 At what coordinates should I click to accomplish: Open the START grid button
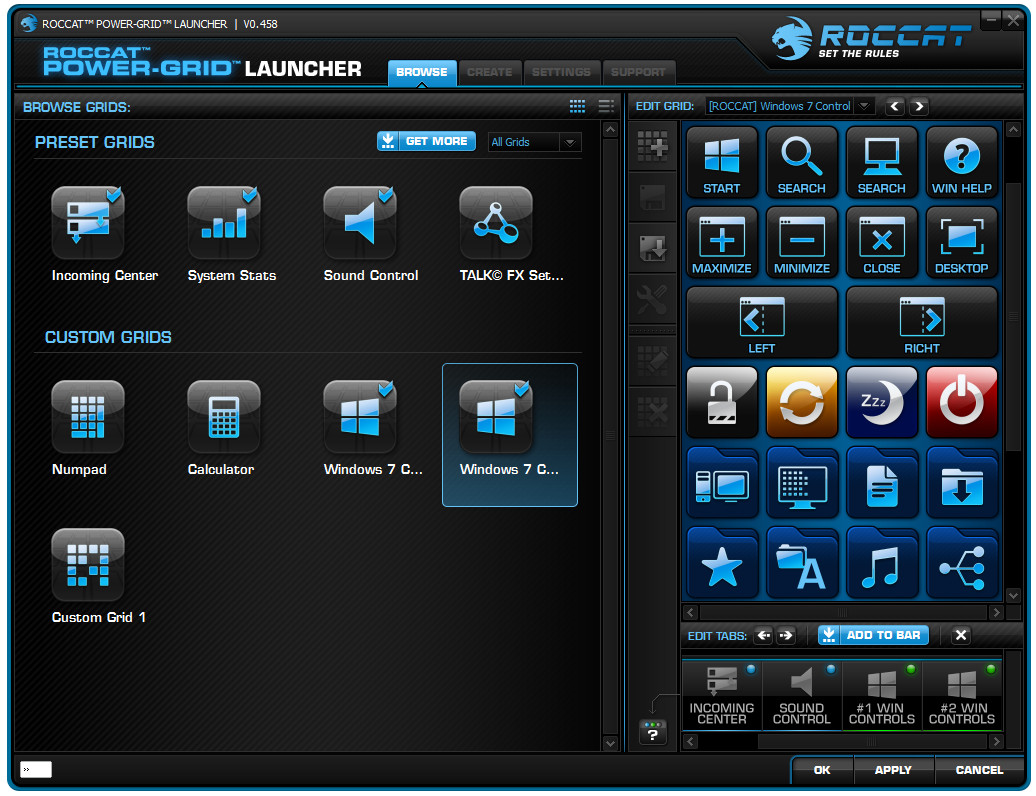722,163
